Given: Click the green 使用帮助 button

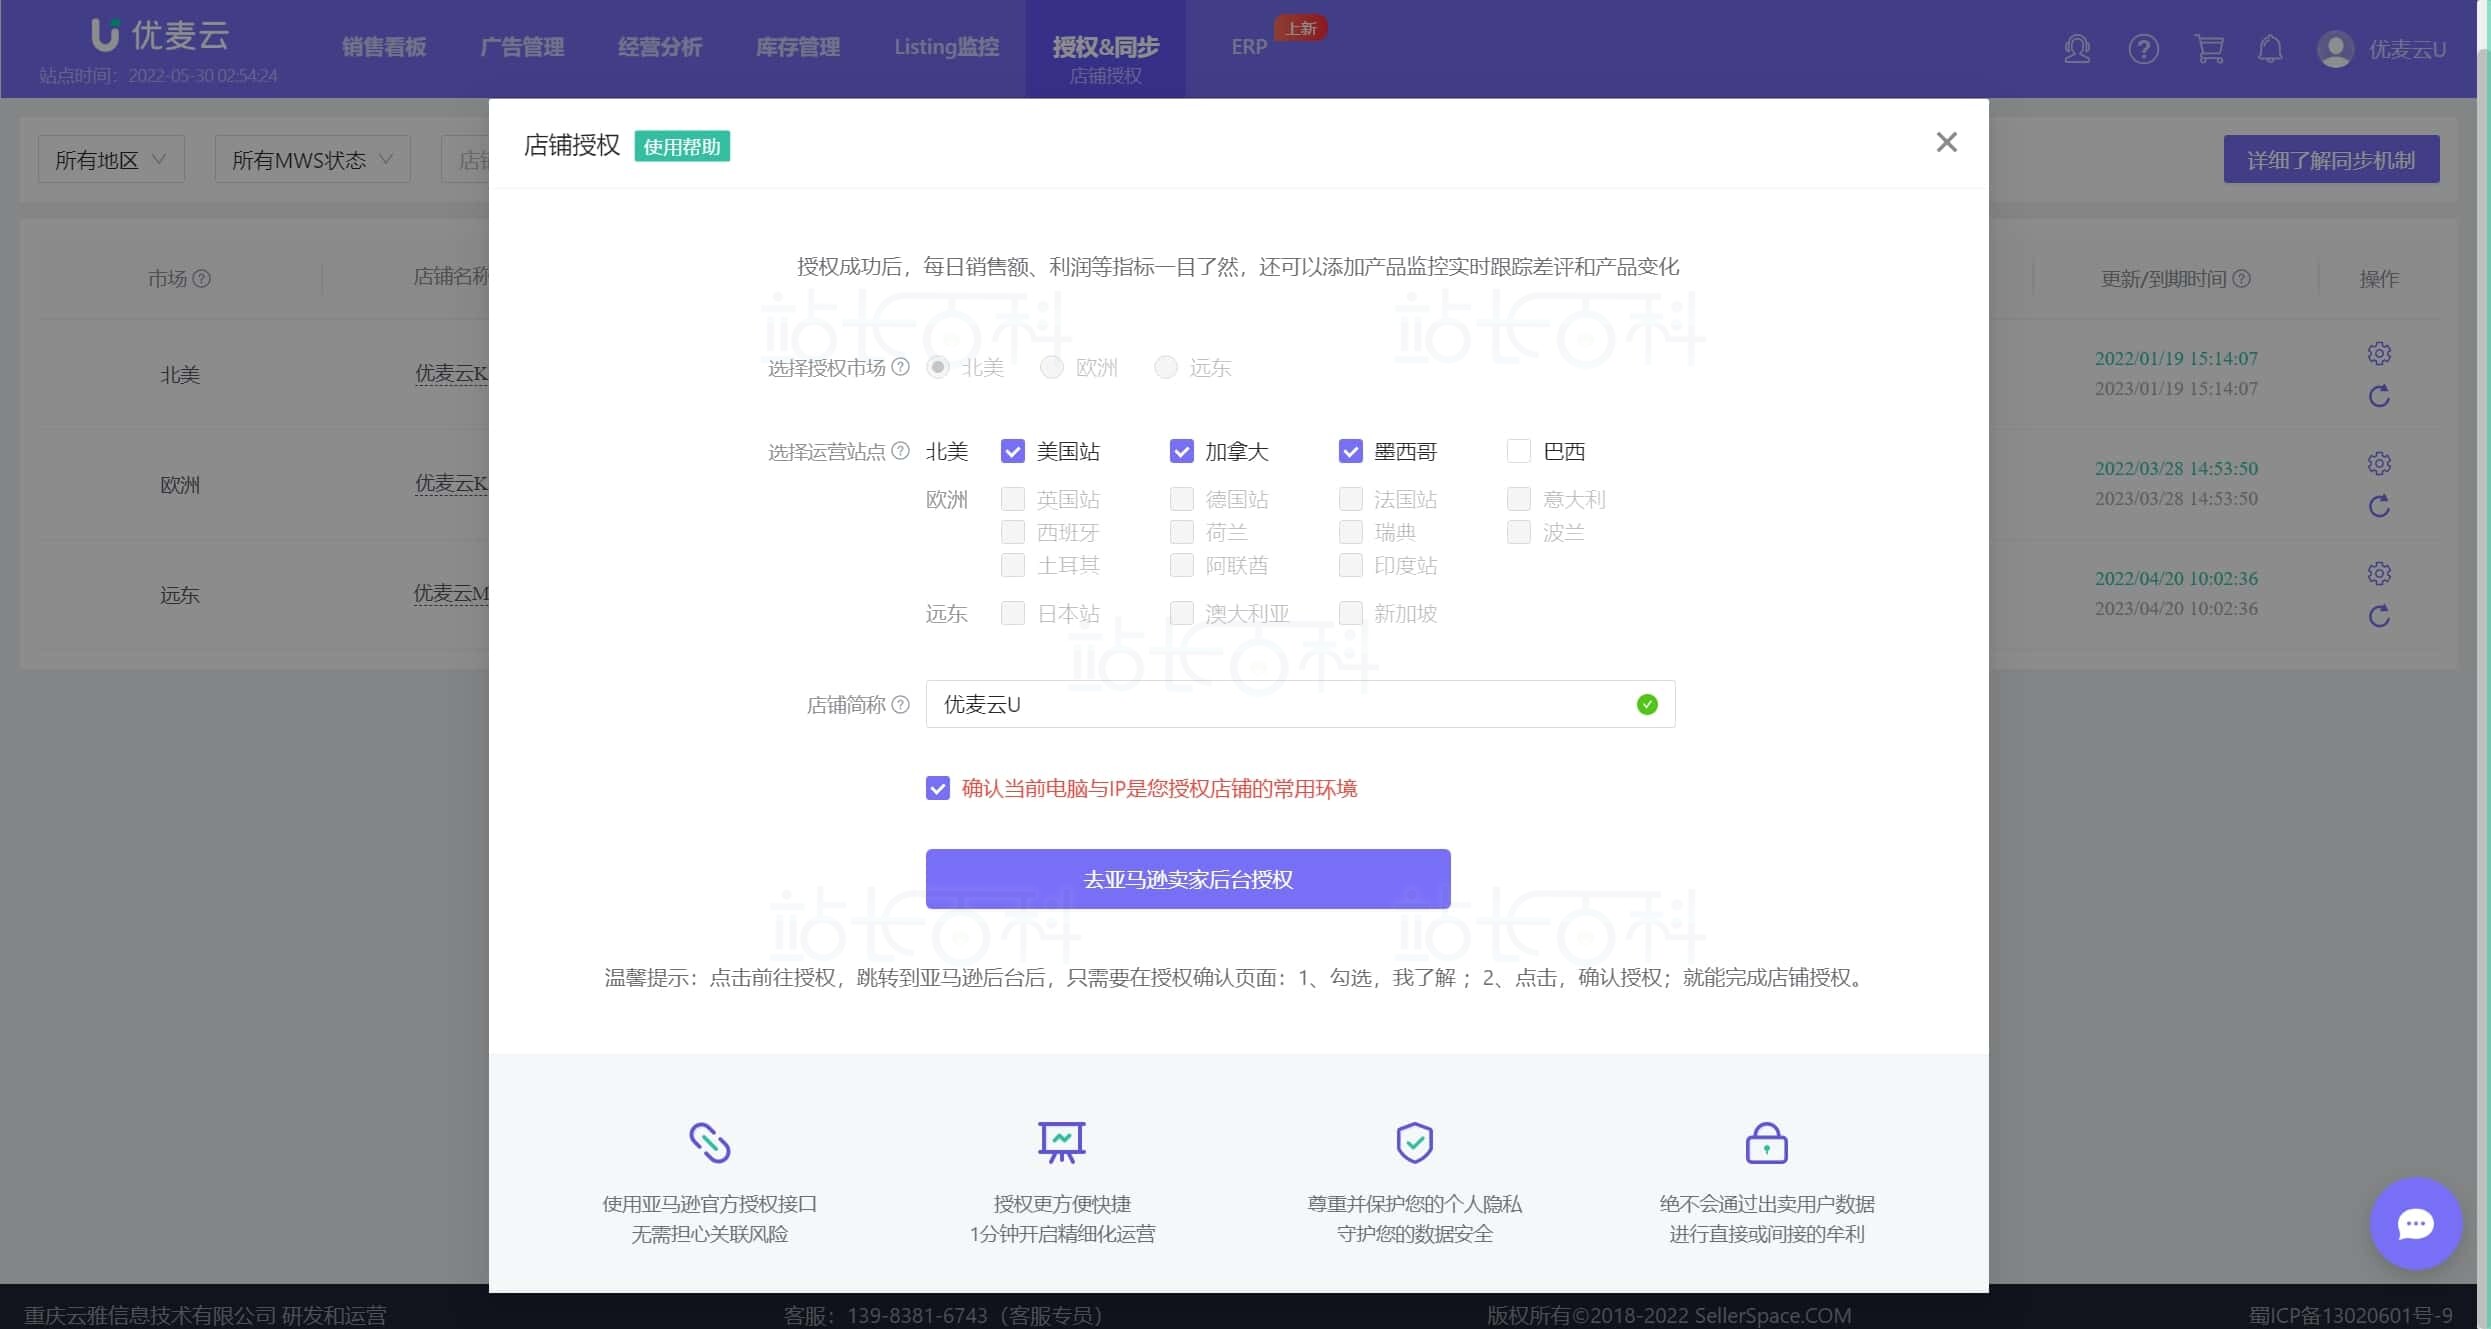Looking at the screenshot, I should [x=682, y=147].
